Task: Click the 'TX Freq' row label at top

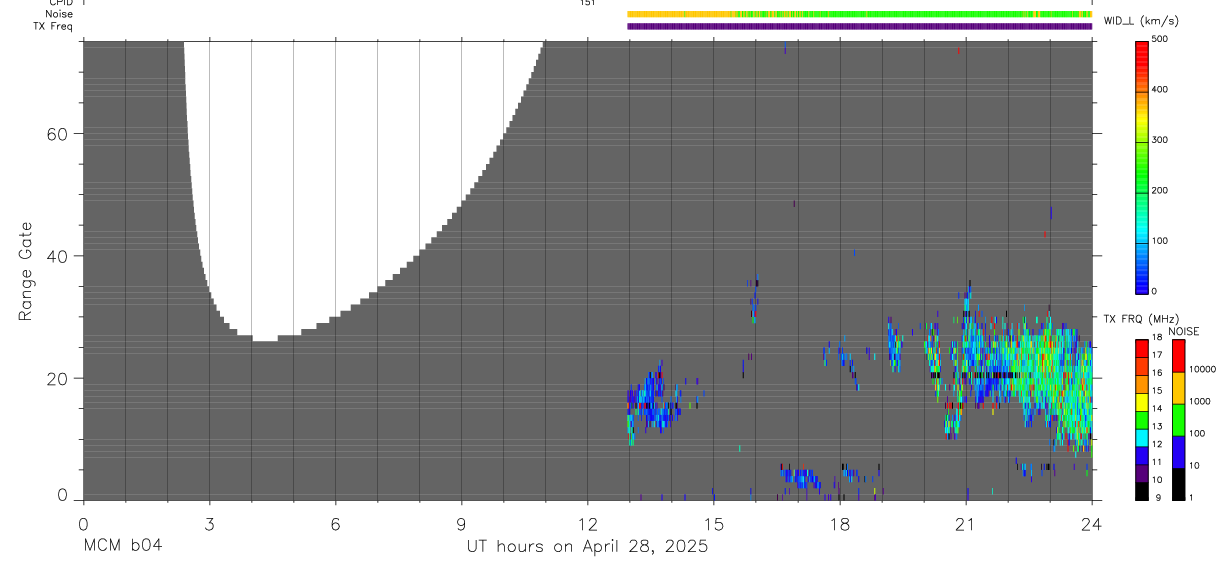Action: (x=53, y=26)
